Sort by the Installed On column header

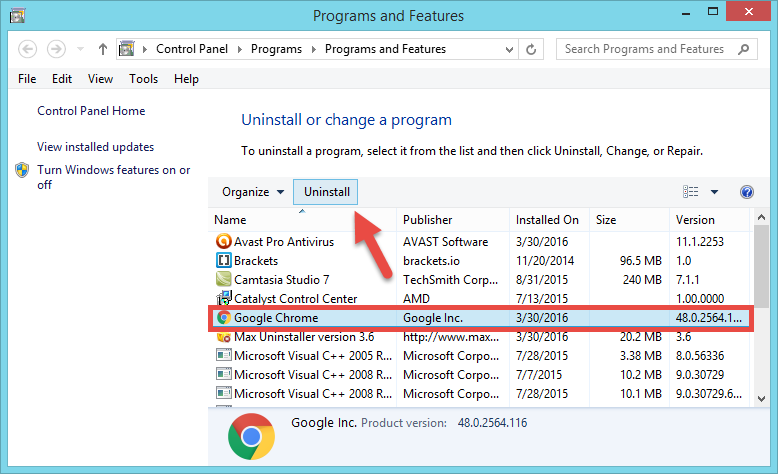click(549, 220)
